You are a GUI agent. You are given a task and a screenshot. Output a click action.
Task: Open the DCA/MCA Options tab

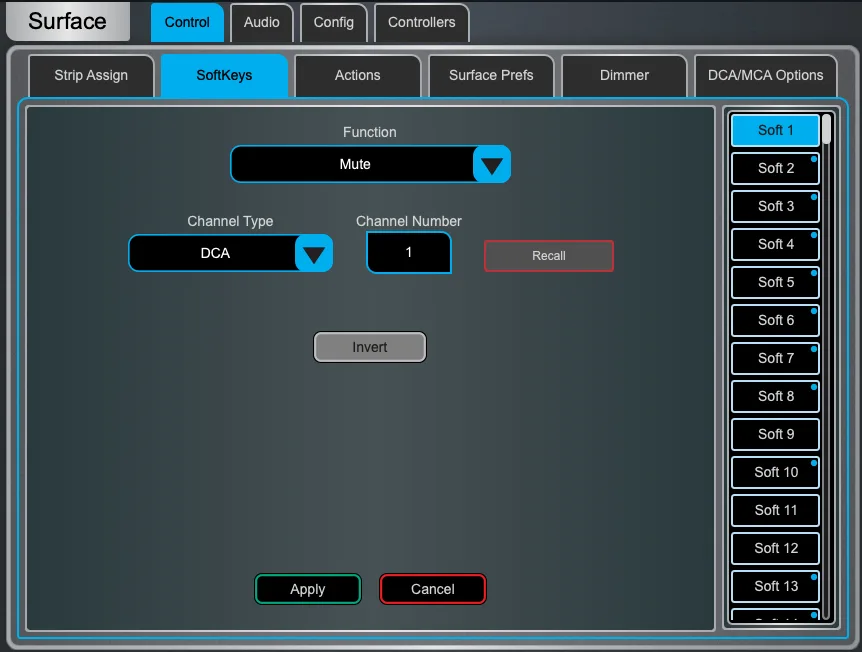pos(766,75)
